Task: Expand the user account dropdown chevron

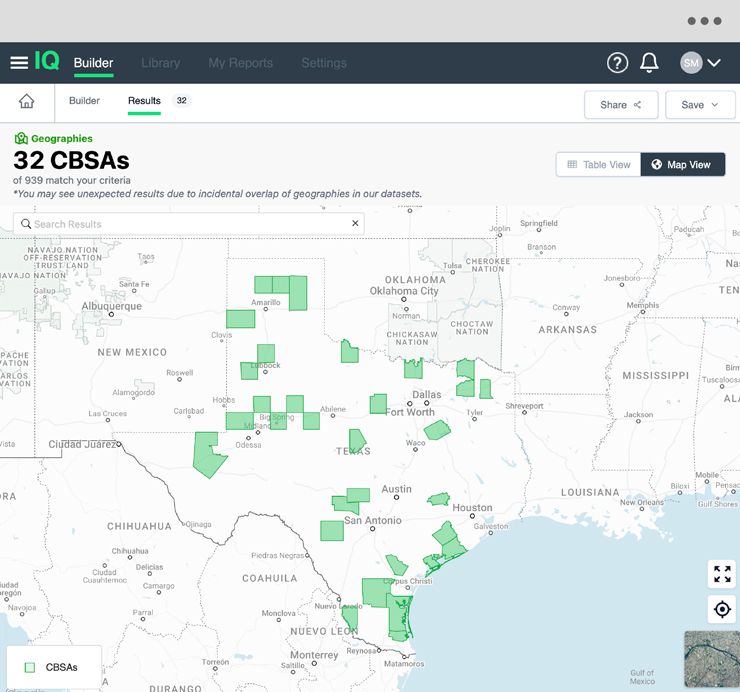Action: [x=714, y=63]
